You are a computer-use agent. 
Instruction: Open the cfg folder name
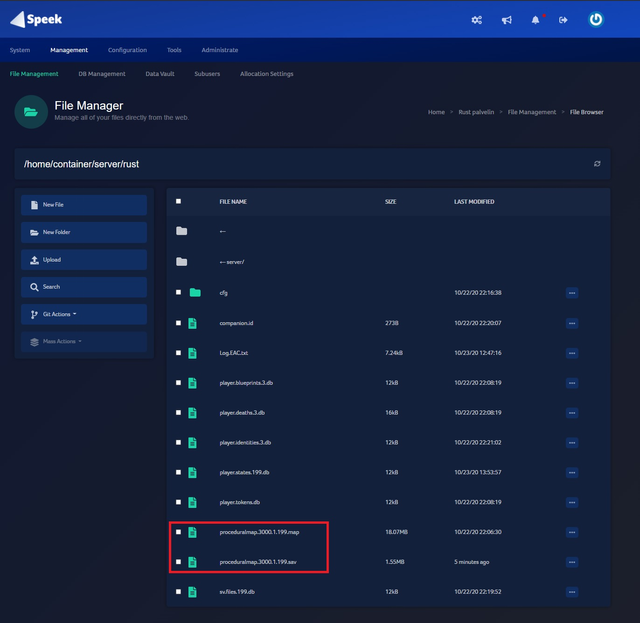tap(224, 293)
